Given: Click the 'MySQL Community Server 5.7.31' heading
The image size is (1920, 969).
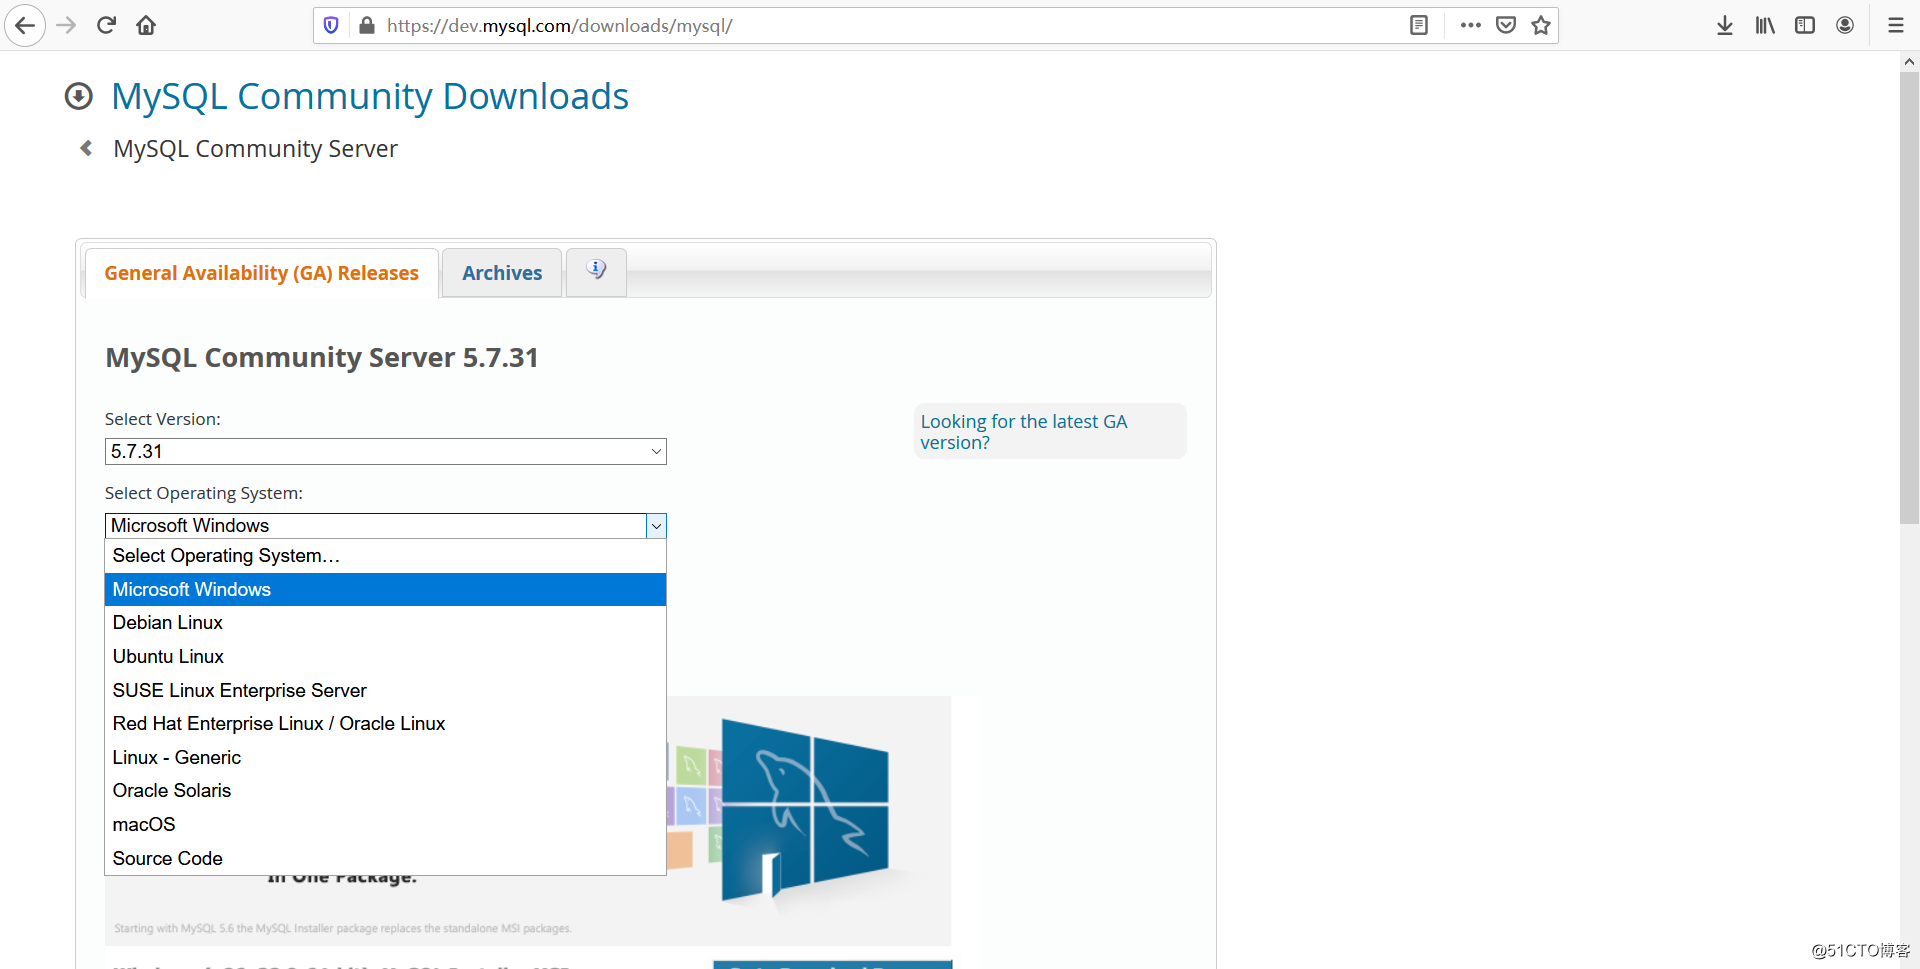Looking at the screenshot, I should [322, 357].
